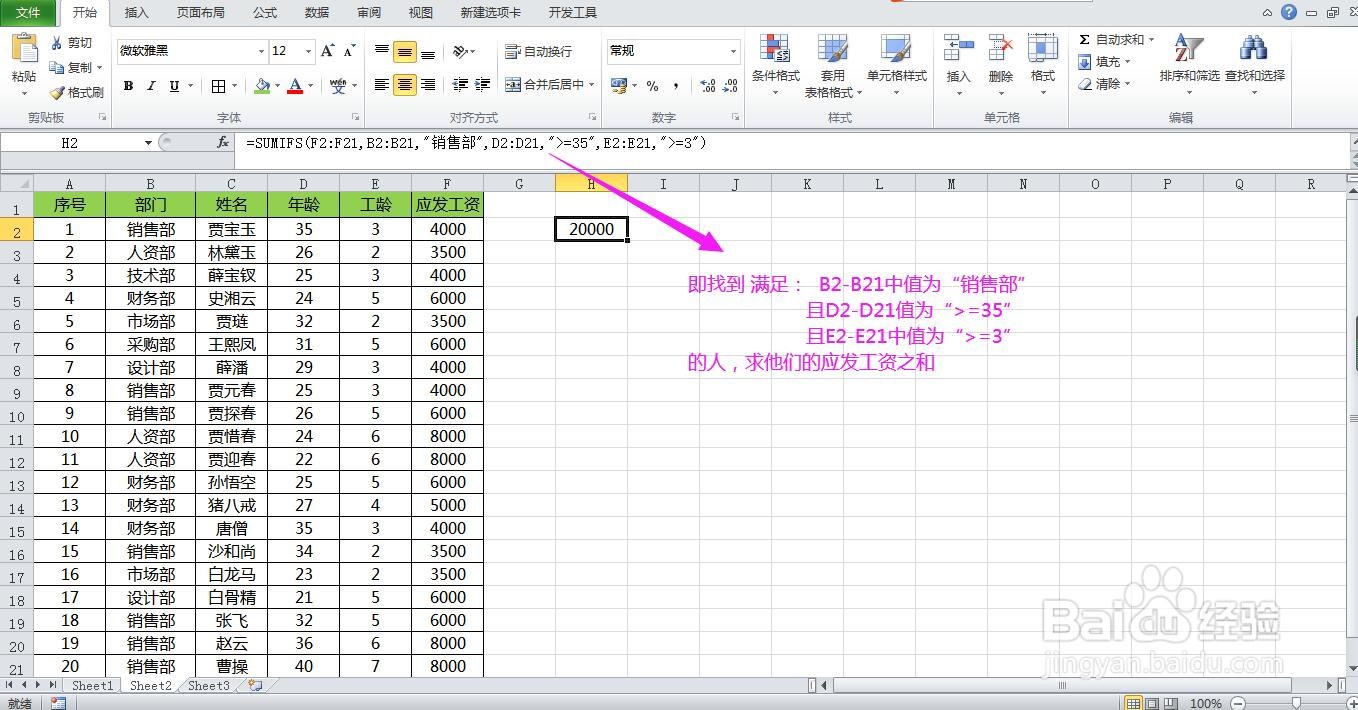The image size is (1358, 710).
Task: Switch to the Developer (开发工具) tab
Action: [573, 13]
